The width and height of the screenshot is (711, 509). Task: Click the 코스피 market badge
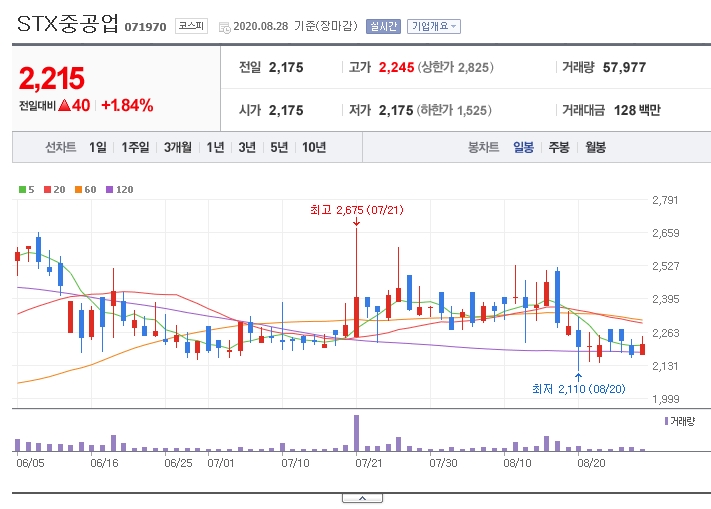tap(191, 26)
